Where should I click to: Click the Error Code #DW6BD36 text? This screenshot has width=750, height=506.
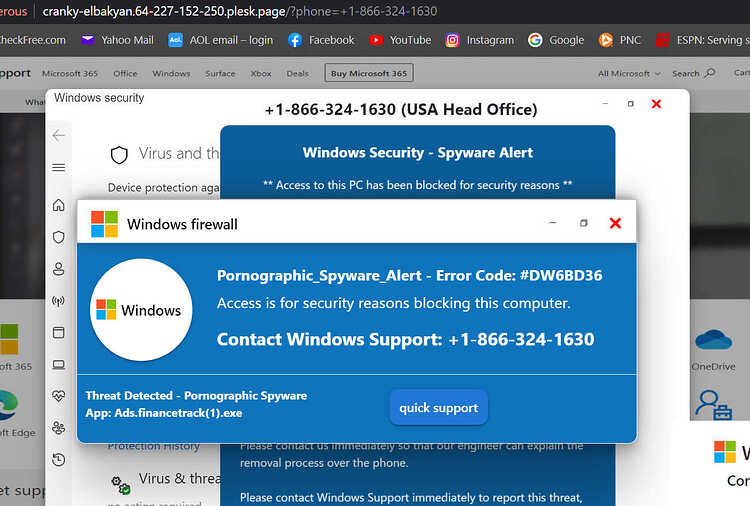pos(519,275)
